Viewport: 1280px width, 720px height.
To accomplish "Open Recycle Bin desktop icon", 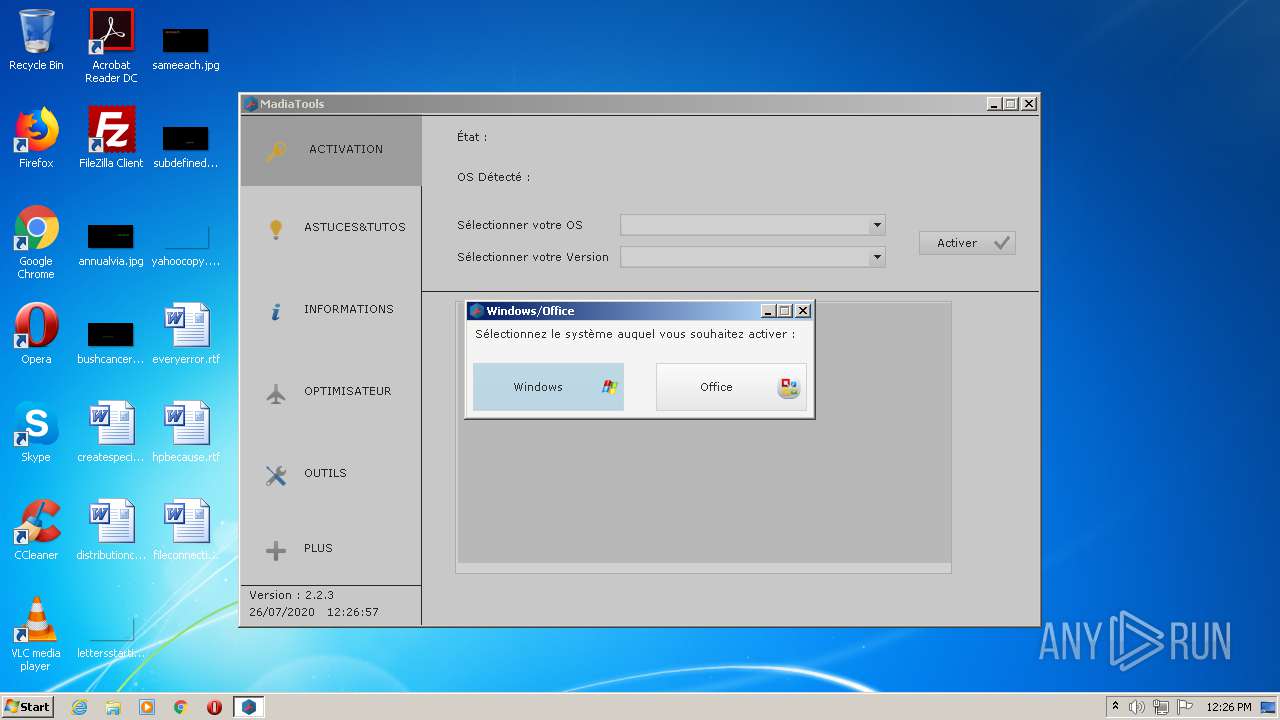I will point(36,40).
